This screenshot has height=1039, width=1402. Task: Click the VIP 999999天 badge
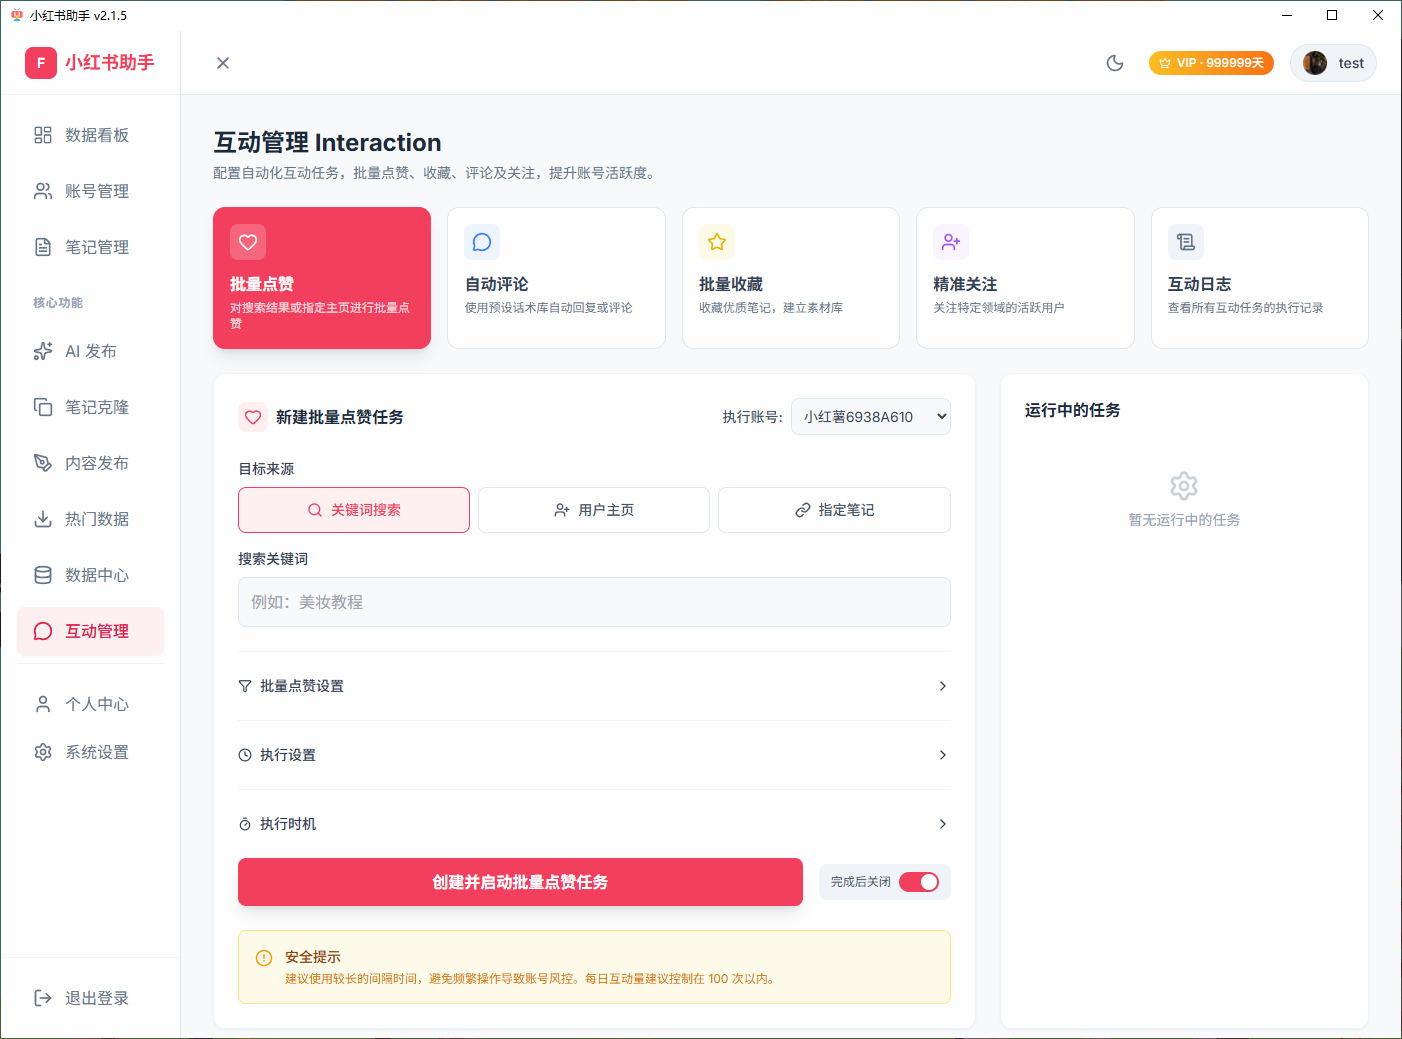pyautogui.click(x=1210, y=62)
